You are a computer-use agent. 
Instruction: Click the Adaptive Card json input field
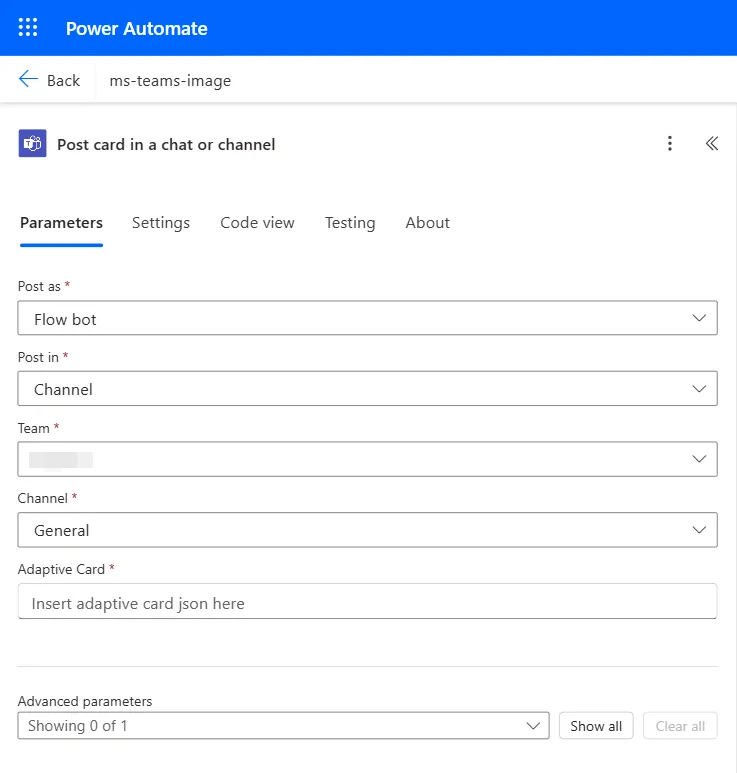click(x=367, y=601)
